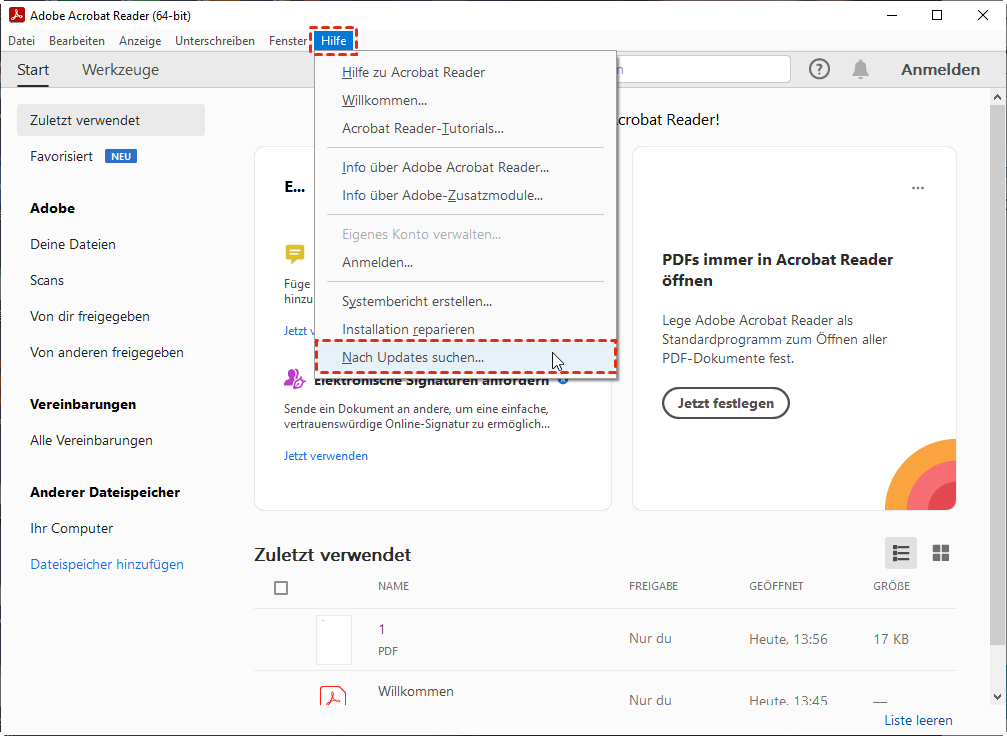Viewport: 1007px width, 736px height.
Task: Open the help question mark icon
Action: pyautogui.click(x=819, y=69)
